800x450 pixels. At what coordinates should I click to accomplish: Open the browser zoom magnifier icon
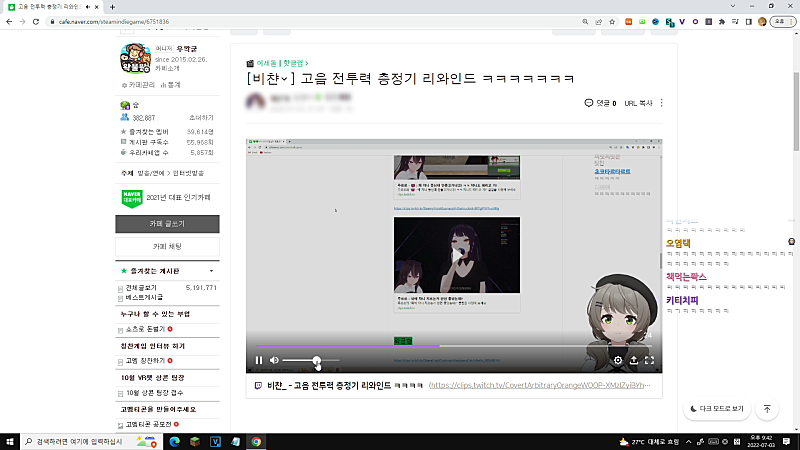(x=585, y=22)
